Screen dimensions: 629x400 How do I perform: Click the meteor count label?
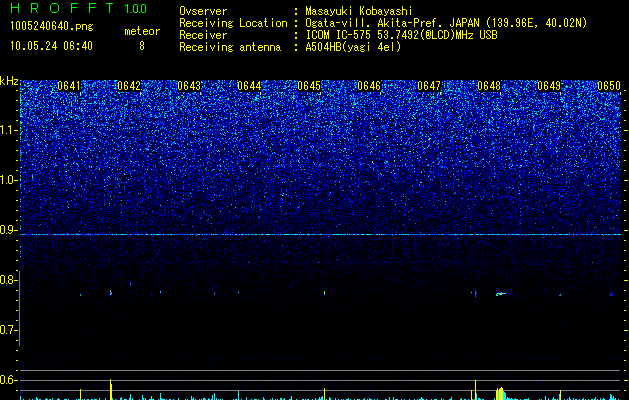click(142, 31)
